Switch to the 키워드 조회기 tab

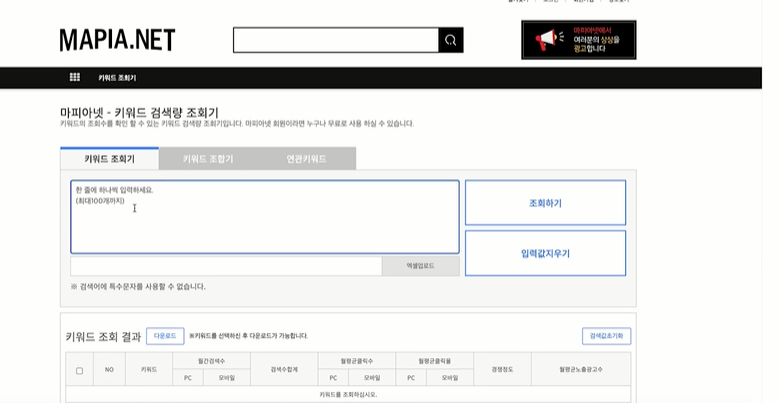tap(109, 159)
